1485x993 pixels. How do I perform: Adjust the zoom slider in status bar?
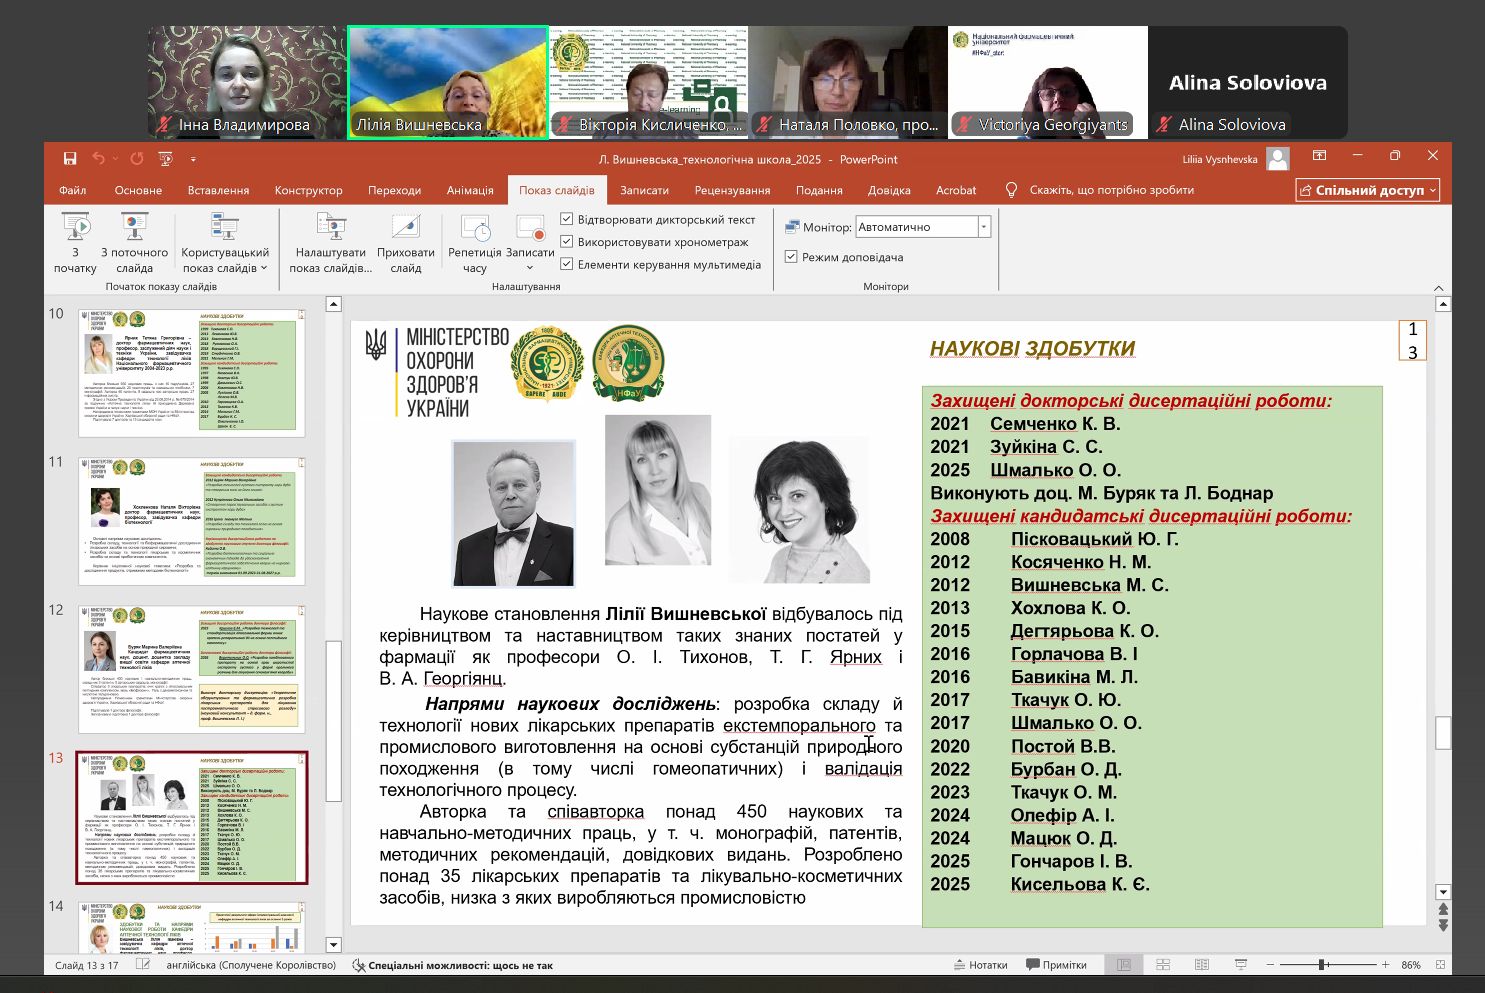point(1322,965)
